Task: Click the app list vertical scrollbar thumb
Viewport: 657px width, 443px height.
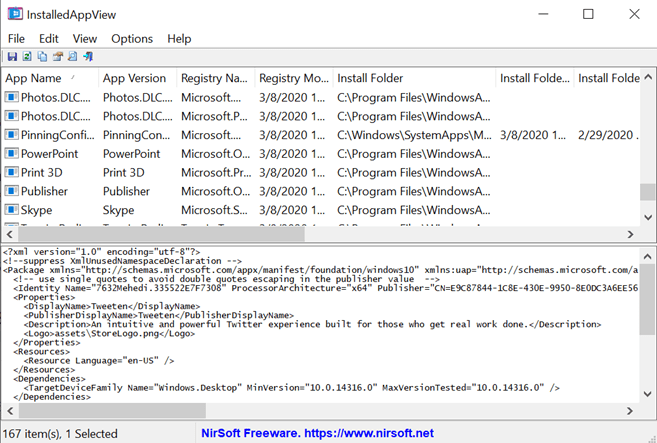Action: (x=648, y=192)
